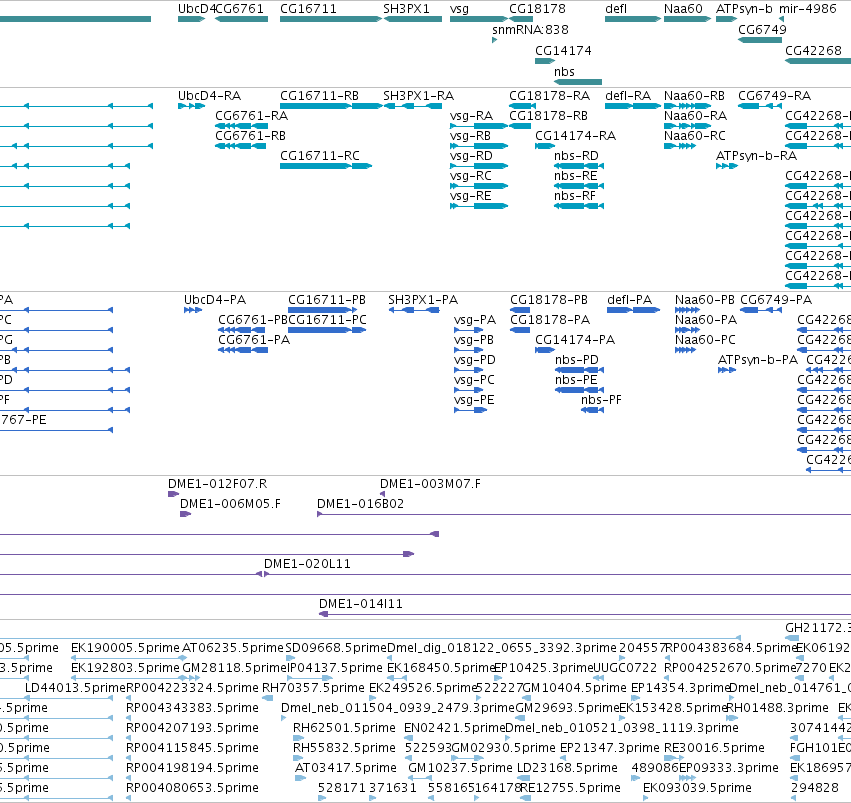
Task: Select the CG14174 gene label
Action: point(563,50)
